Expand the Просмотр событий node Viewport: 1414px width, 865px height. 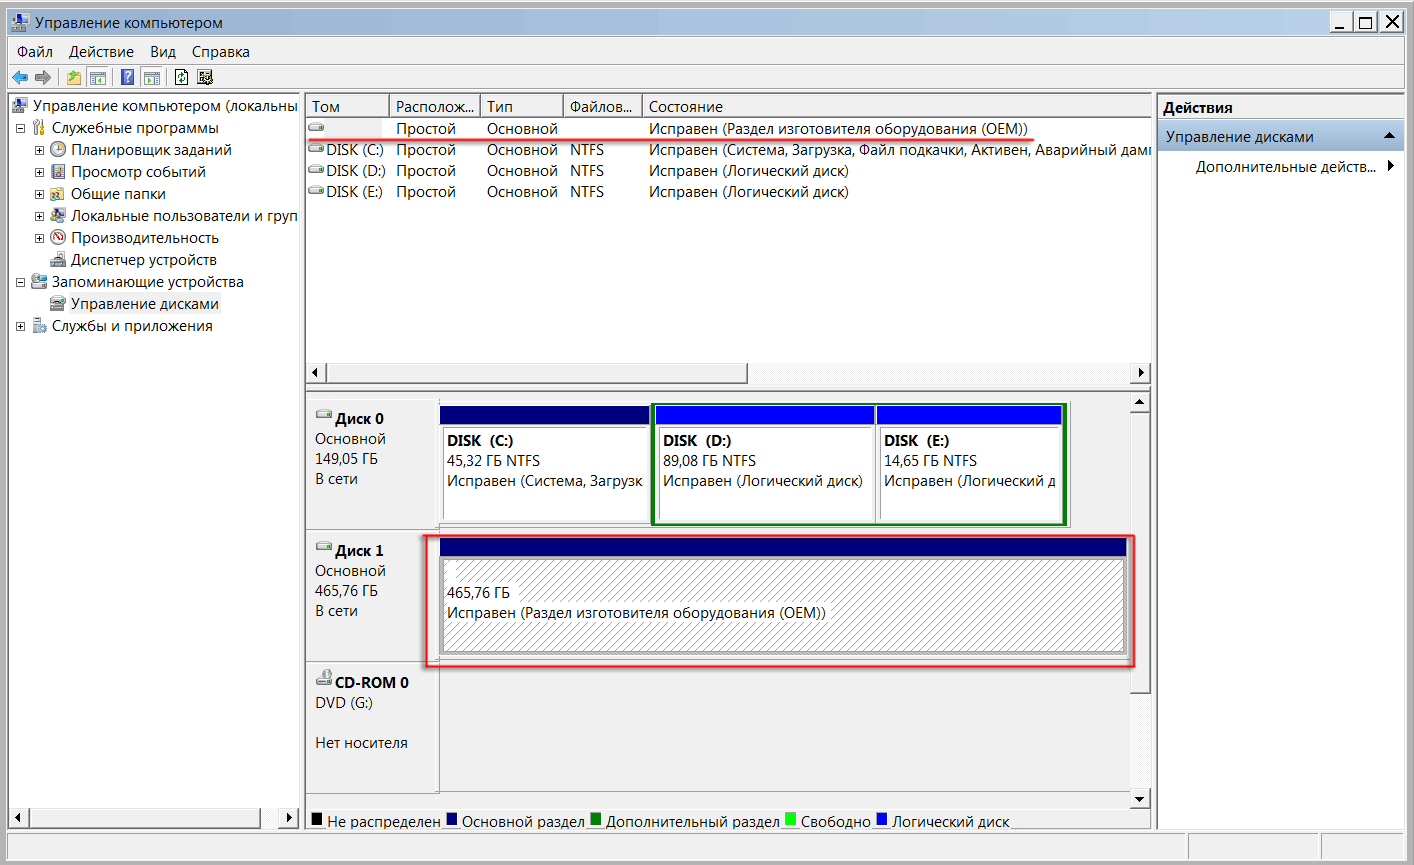(x=39, y=172)
